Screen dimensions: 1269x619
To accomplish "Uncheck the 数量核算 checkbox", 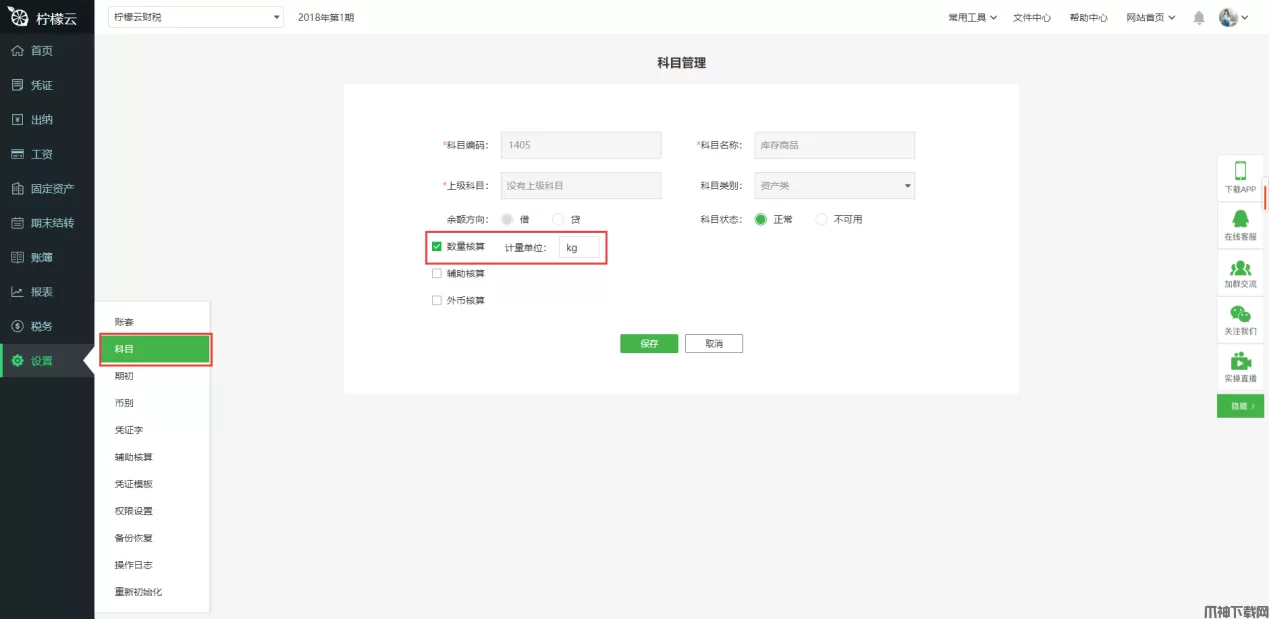I will [437, 246].
